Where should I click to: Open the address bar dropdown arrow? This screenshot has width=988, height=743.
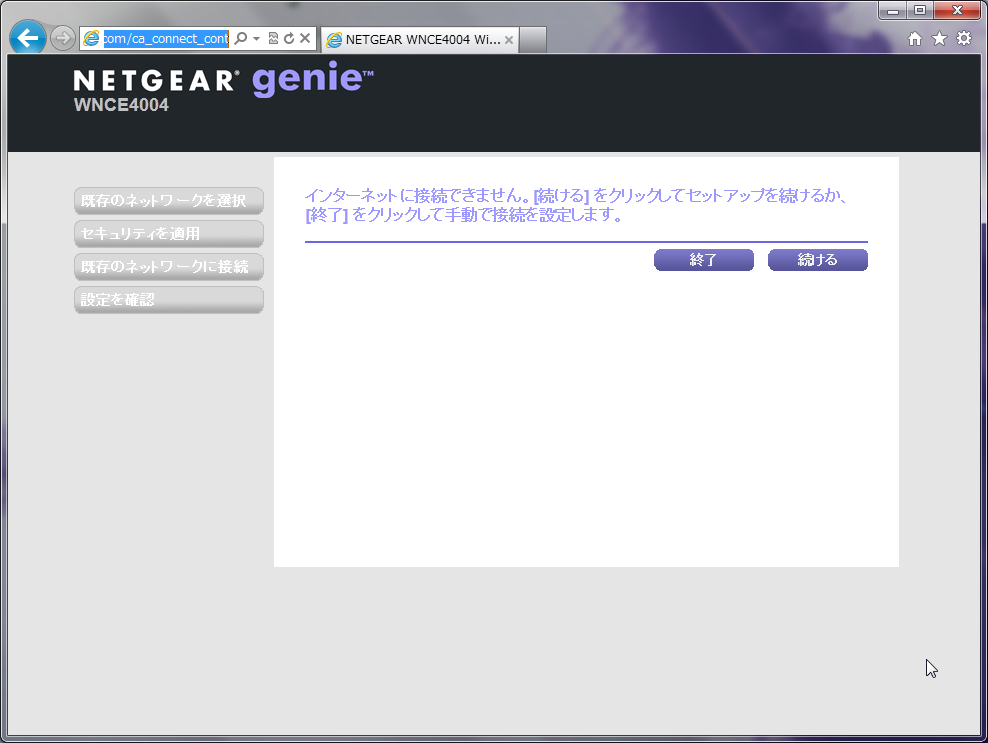point(256,39)
